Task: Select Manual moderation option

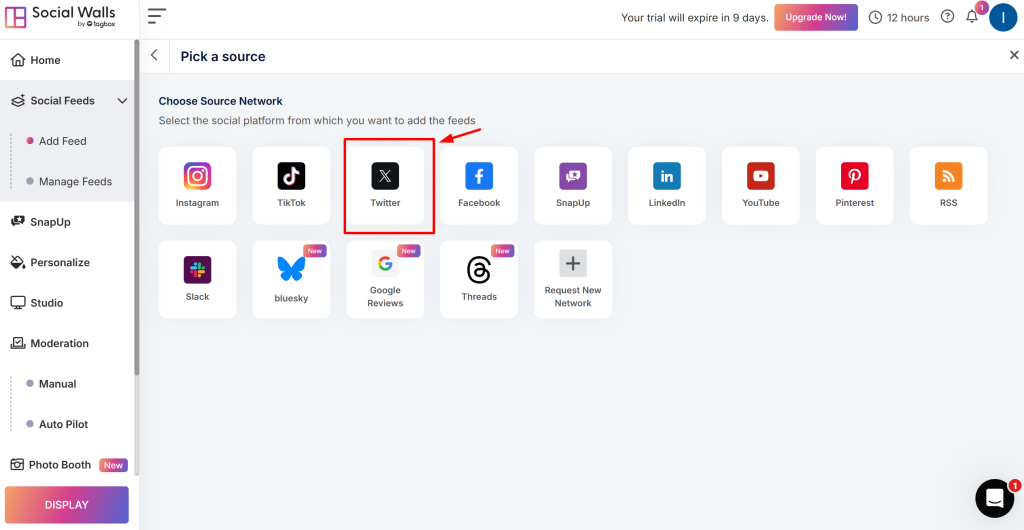Action: pos(57,384)
